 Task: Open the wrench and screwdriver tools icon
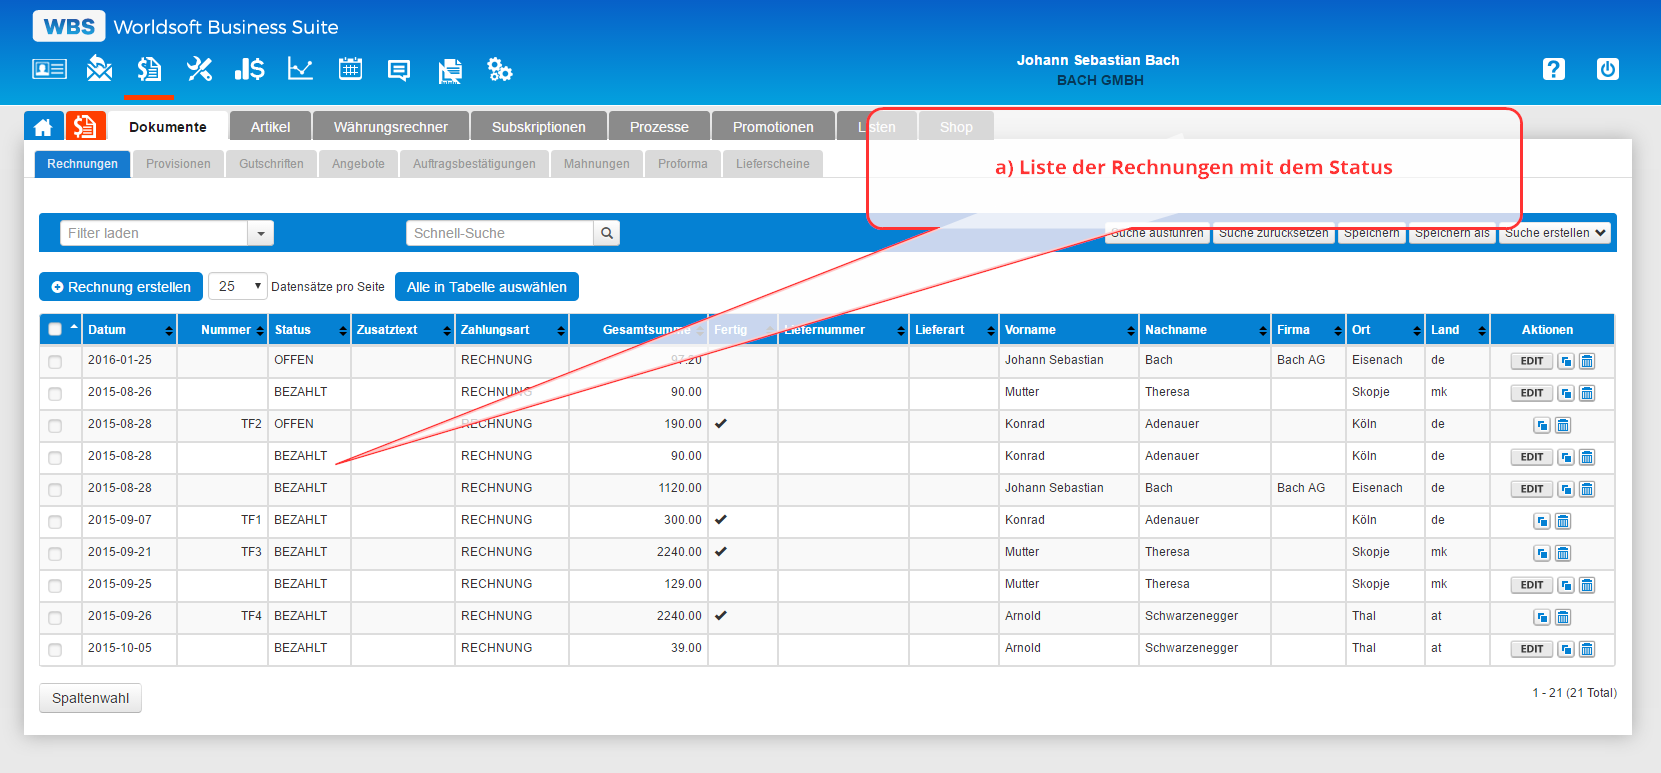point(199,69)
